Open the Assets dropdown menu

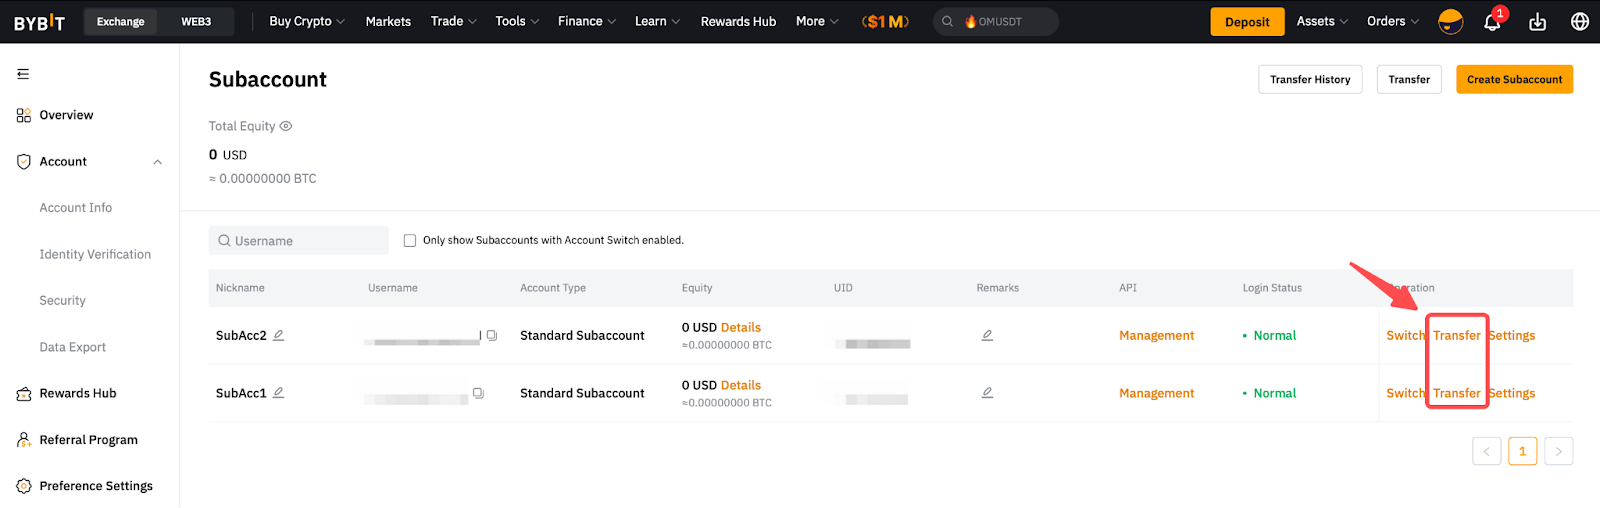pos(1321,22)
